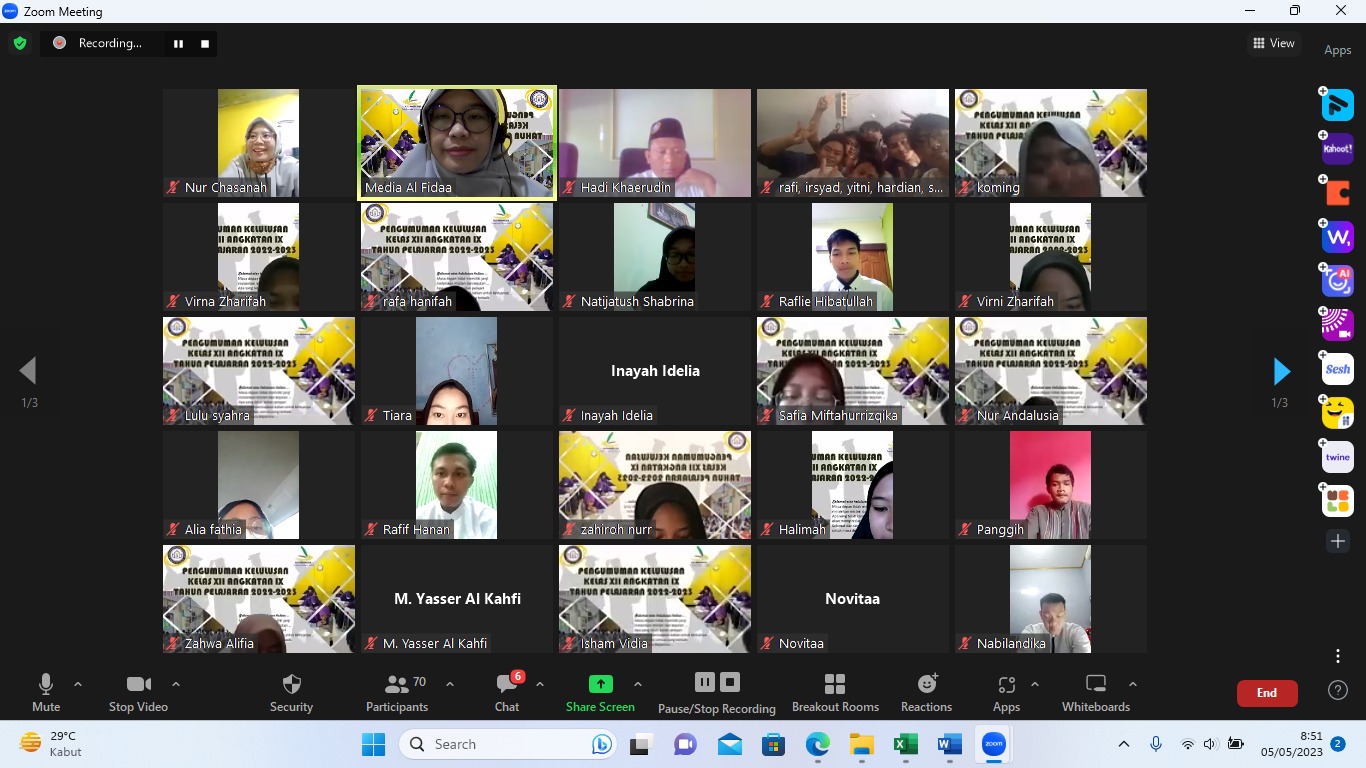
Task: Click the red End meeting button
Action: pos(1267,693)
